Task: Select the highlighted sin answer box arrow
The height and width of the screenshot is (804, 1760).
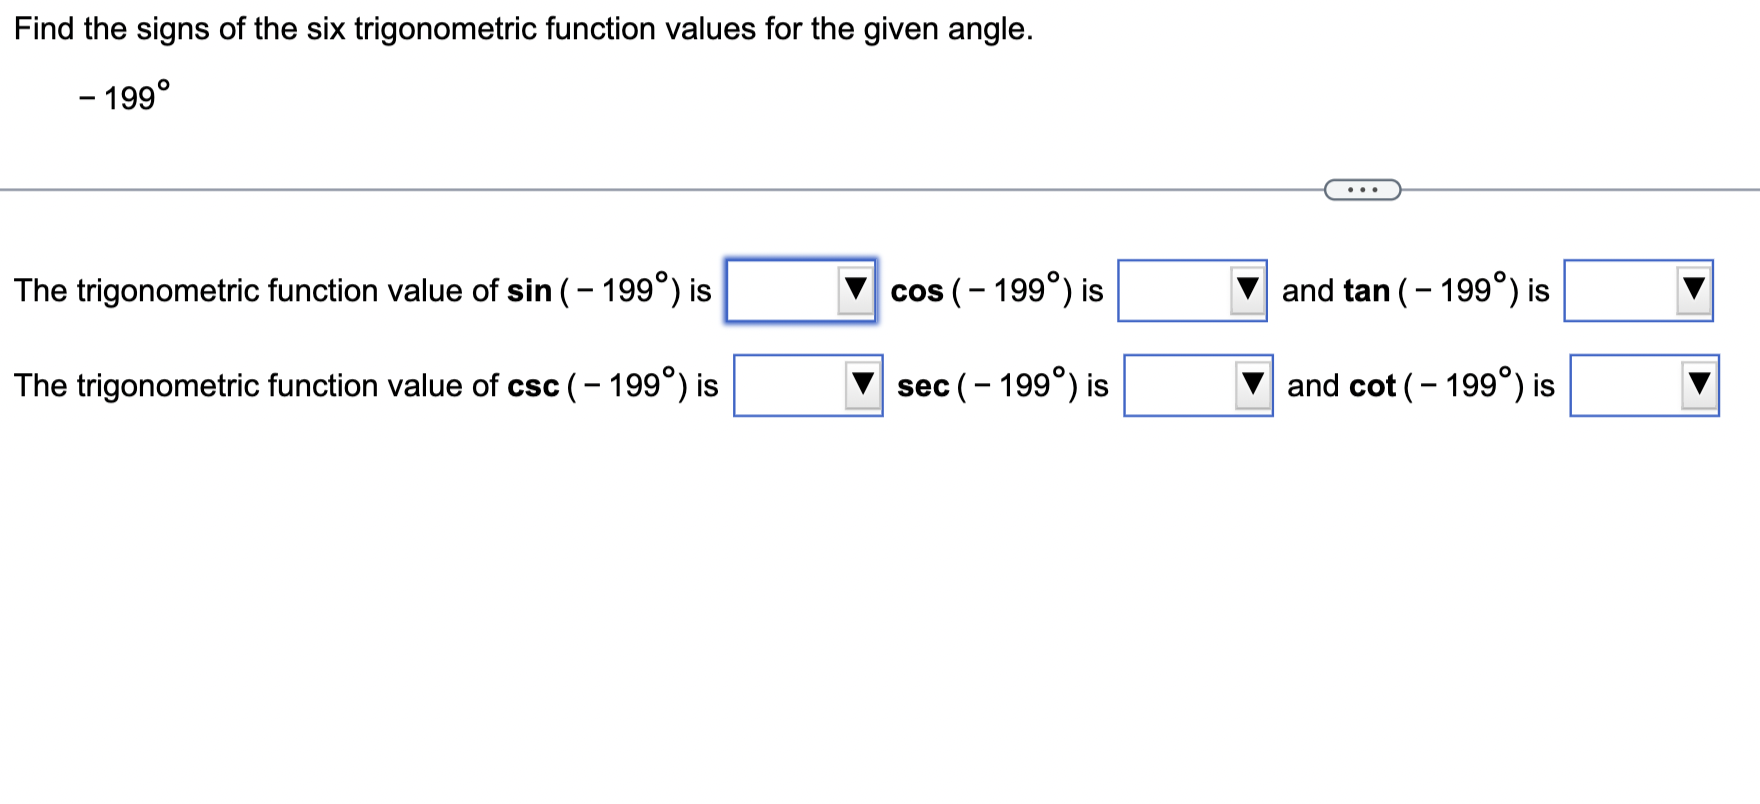Action: tap(857, 289)
